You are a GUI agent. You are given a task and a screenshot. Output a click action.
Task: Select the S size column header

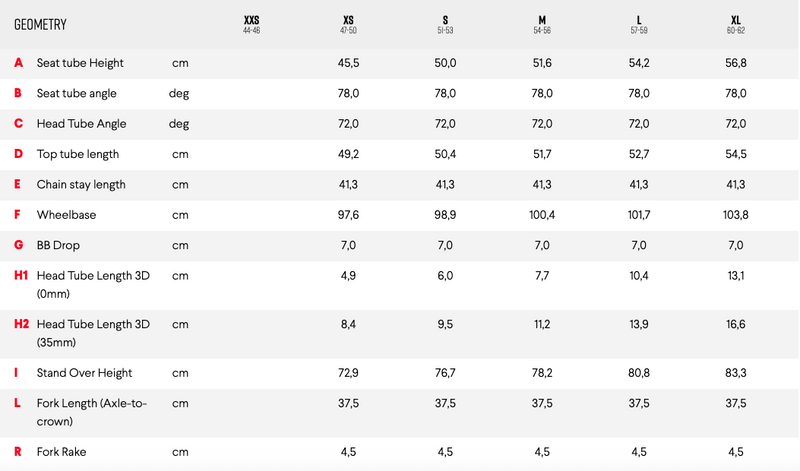pyautogui.click(x=445, y=24)
